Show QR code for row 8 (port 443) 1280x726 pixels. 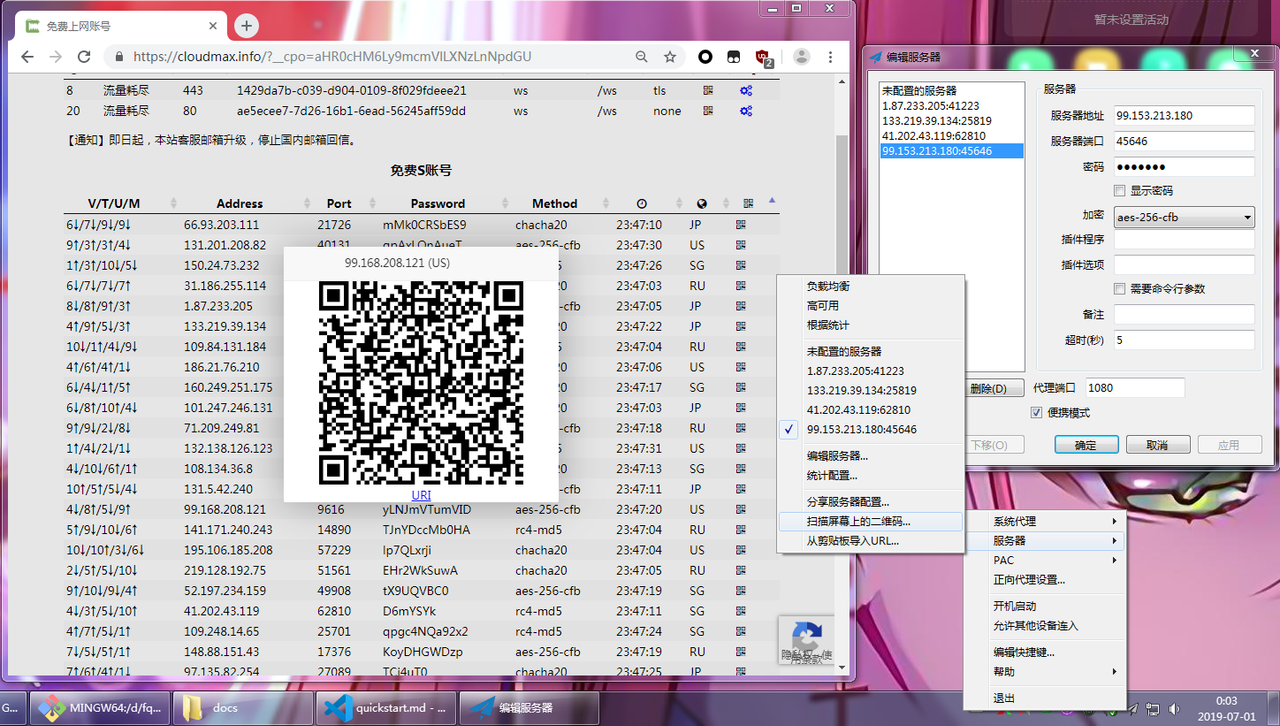(708, 90)
